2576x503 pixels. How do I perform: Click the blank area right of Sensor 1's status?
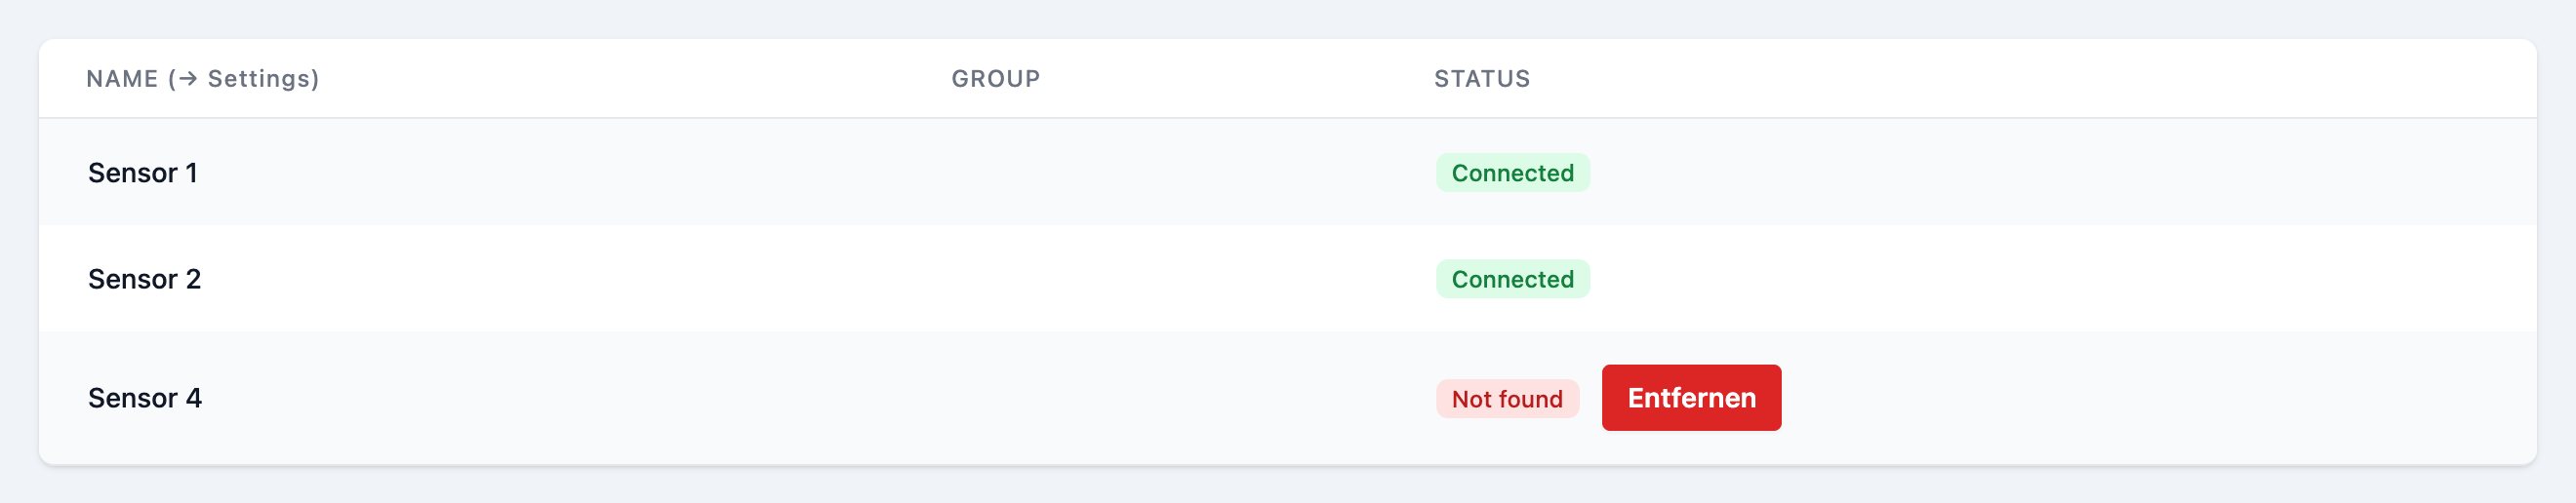[2060, 173]
